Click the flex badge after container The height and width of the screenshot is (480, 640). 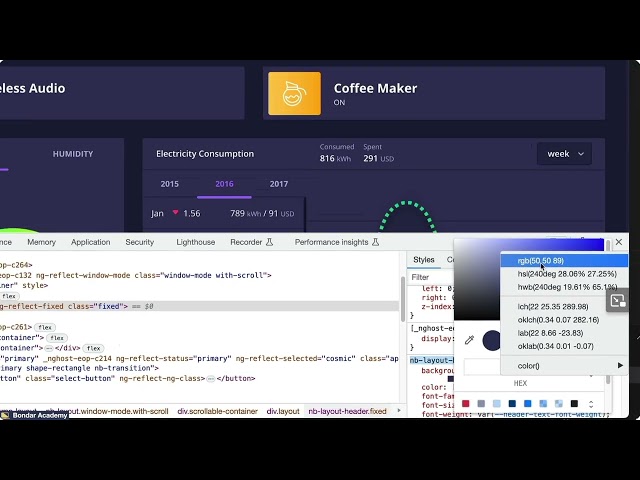pos(57,338)
